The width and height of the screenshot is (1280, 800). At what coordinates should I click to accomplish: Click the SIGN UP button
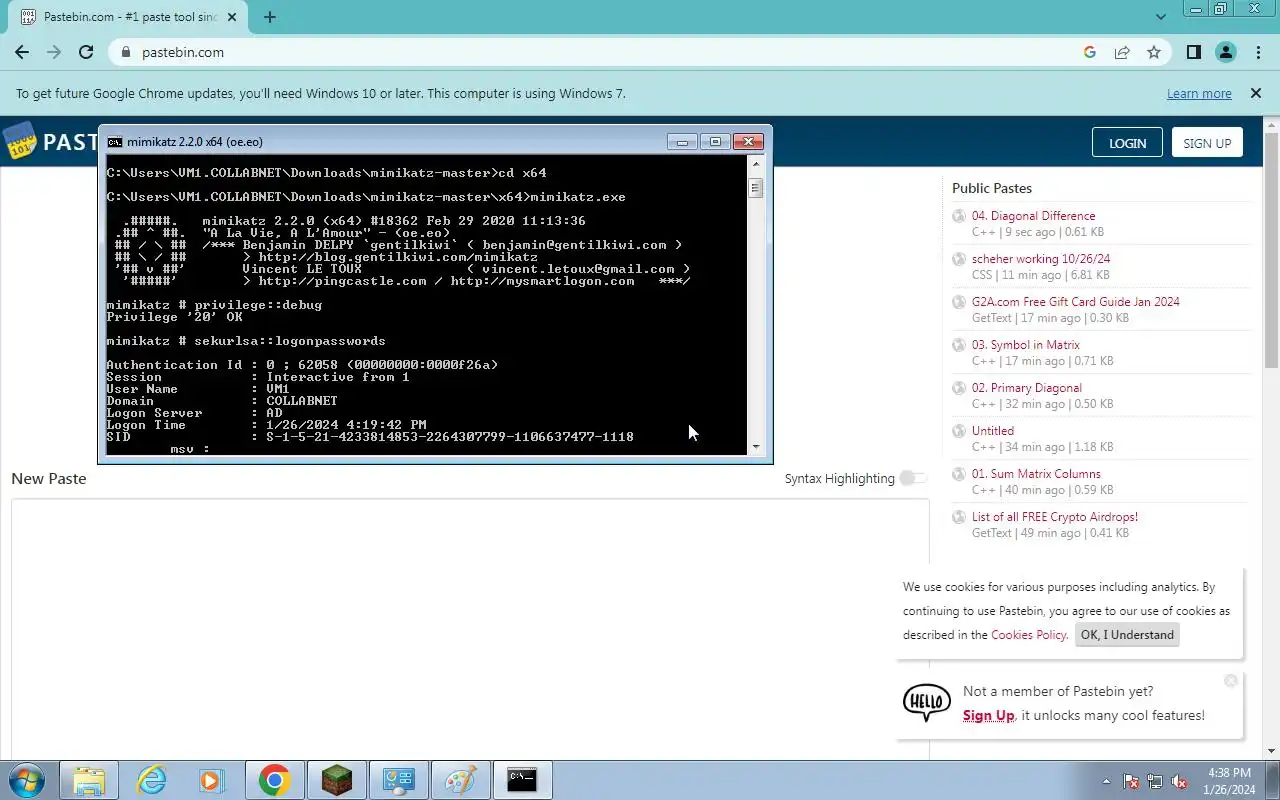pos(1207,143)
